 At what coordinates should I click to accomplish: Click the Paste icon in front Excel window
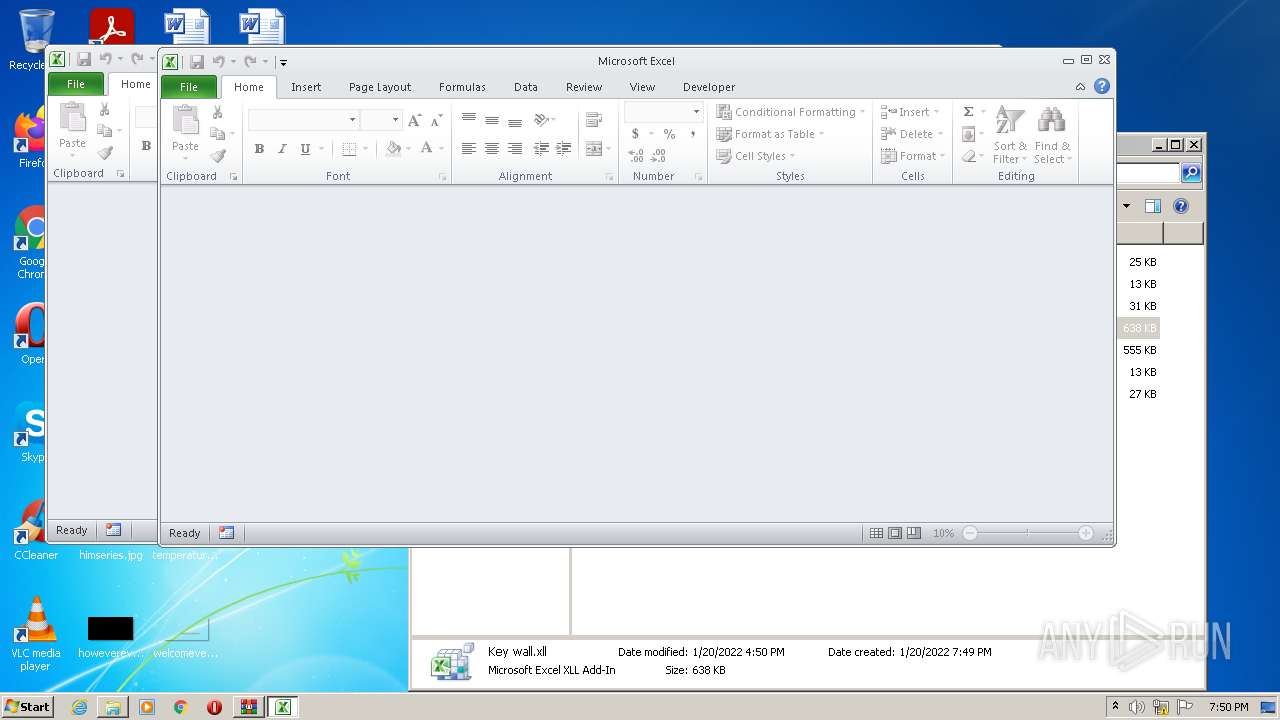point(185,120)
